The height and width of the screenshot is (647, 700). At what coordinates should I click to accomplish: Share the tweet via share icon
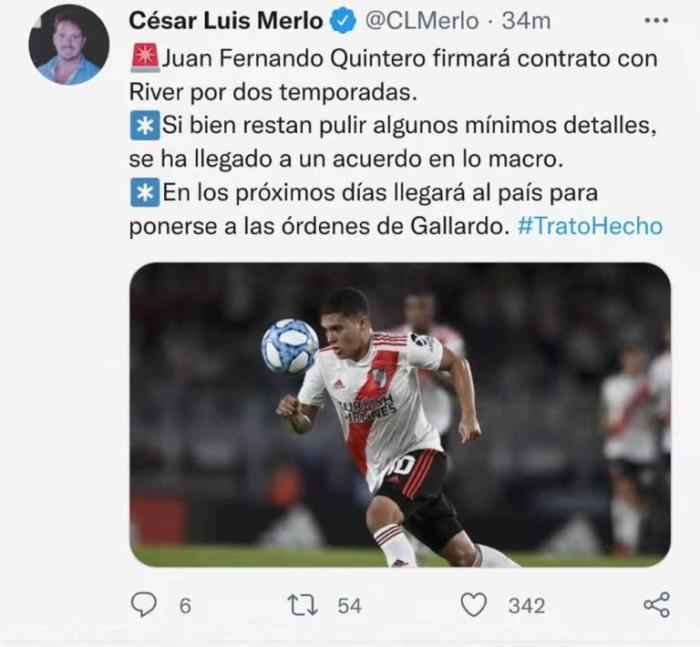point(657,605)
